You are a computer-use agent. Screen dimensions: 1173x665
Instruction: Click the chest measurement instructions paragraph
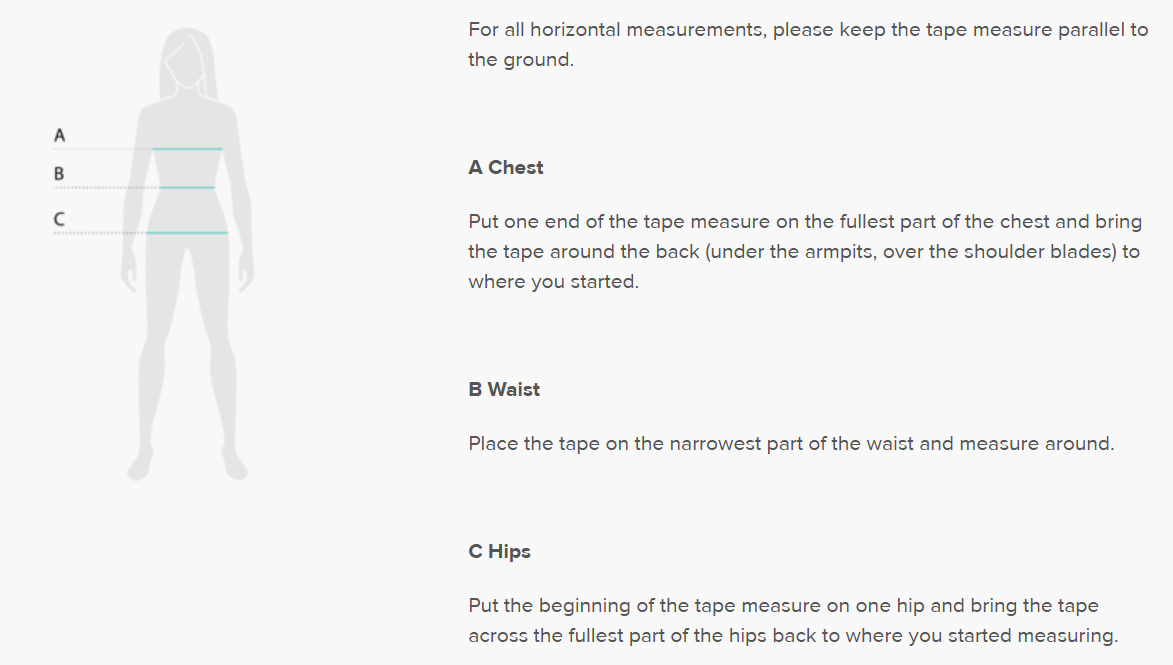coord(804,252)
